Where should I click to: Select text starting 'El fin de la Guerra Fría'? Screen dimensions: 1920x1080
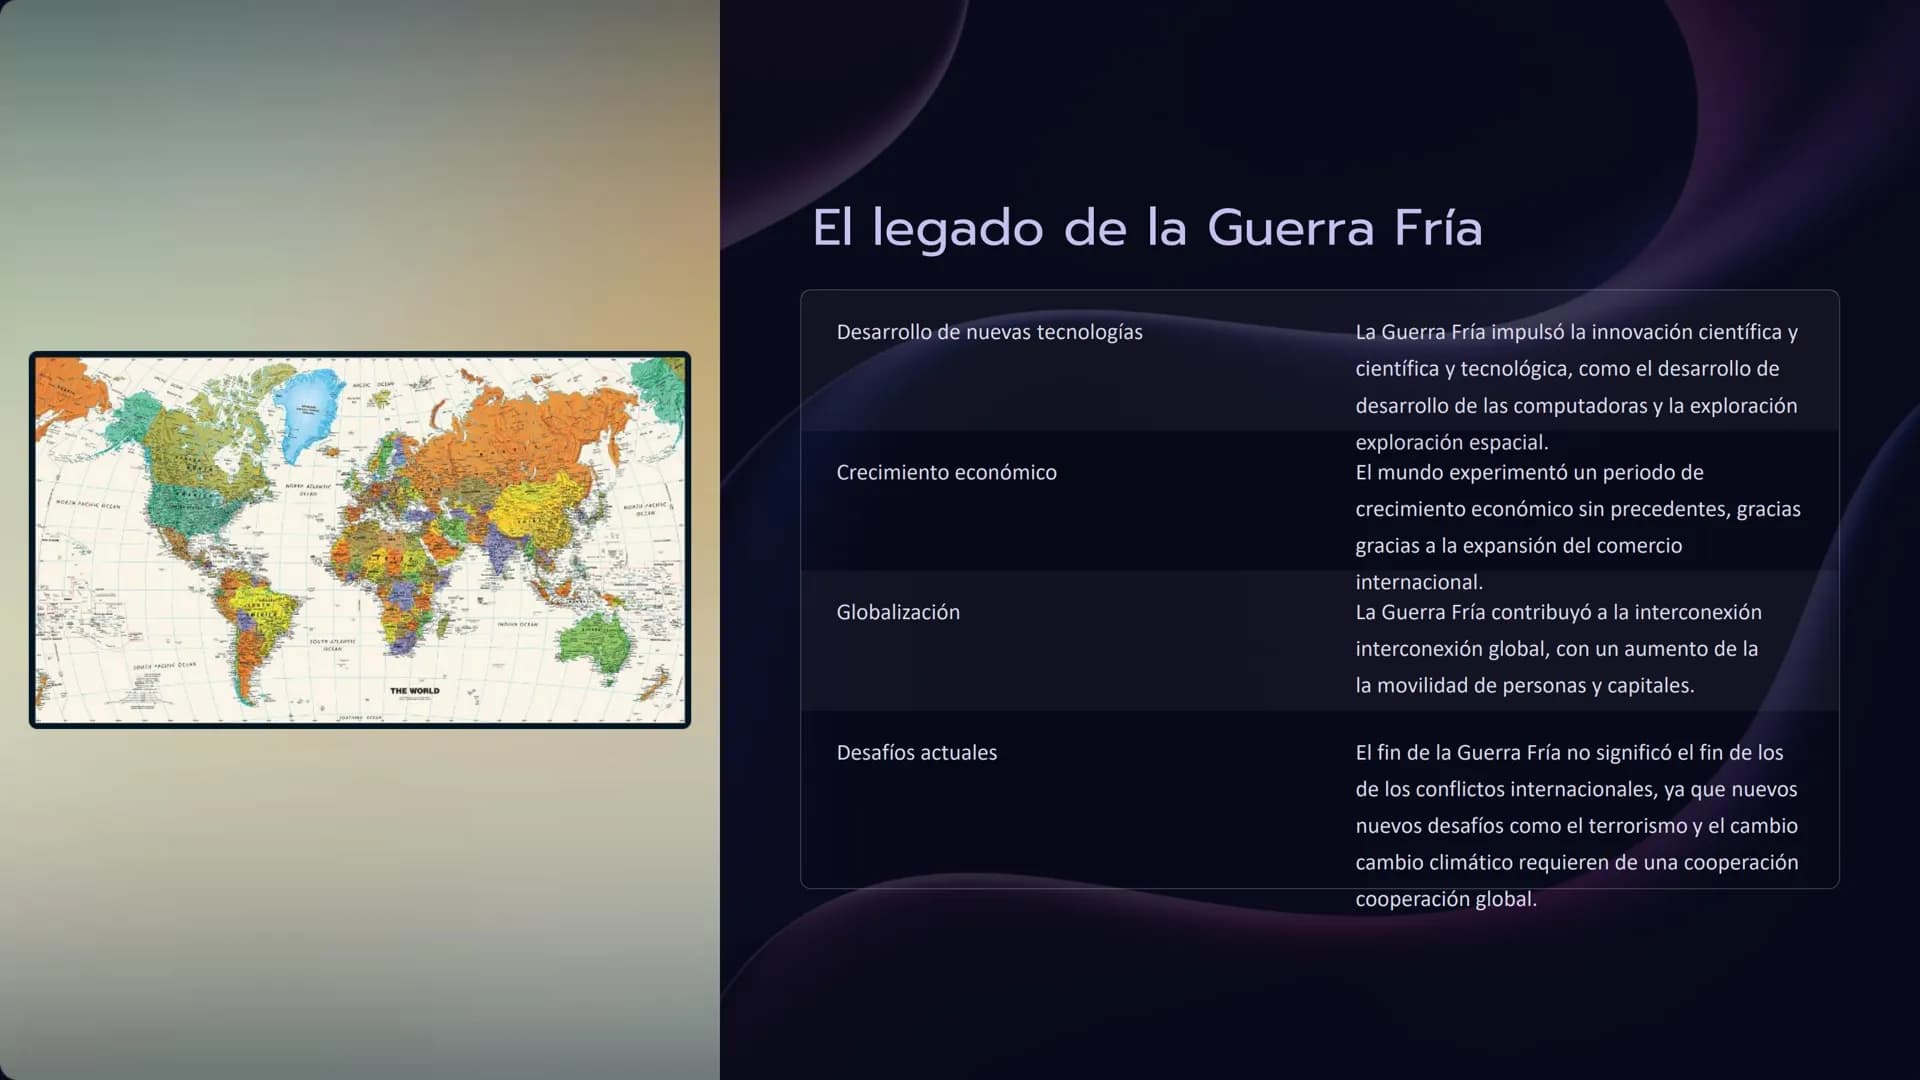pos(1577,826)
